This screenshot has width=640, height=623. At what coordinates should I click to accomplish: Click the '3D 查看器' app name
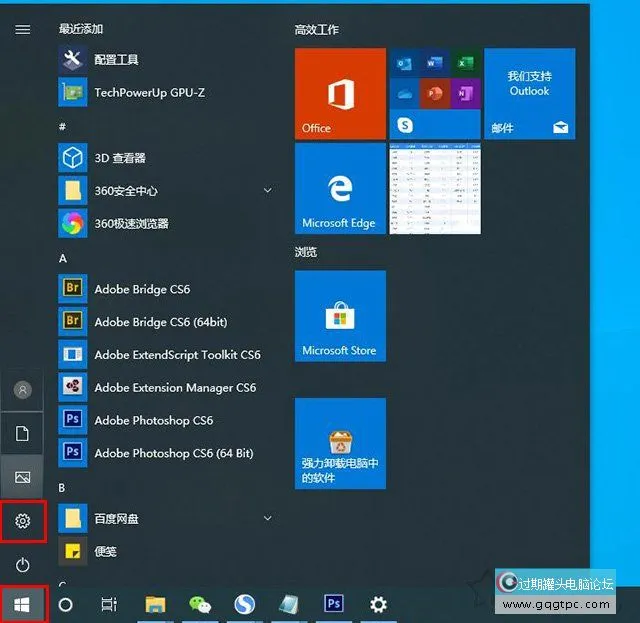pyautogui.click(x=120, y=158)
